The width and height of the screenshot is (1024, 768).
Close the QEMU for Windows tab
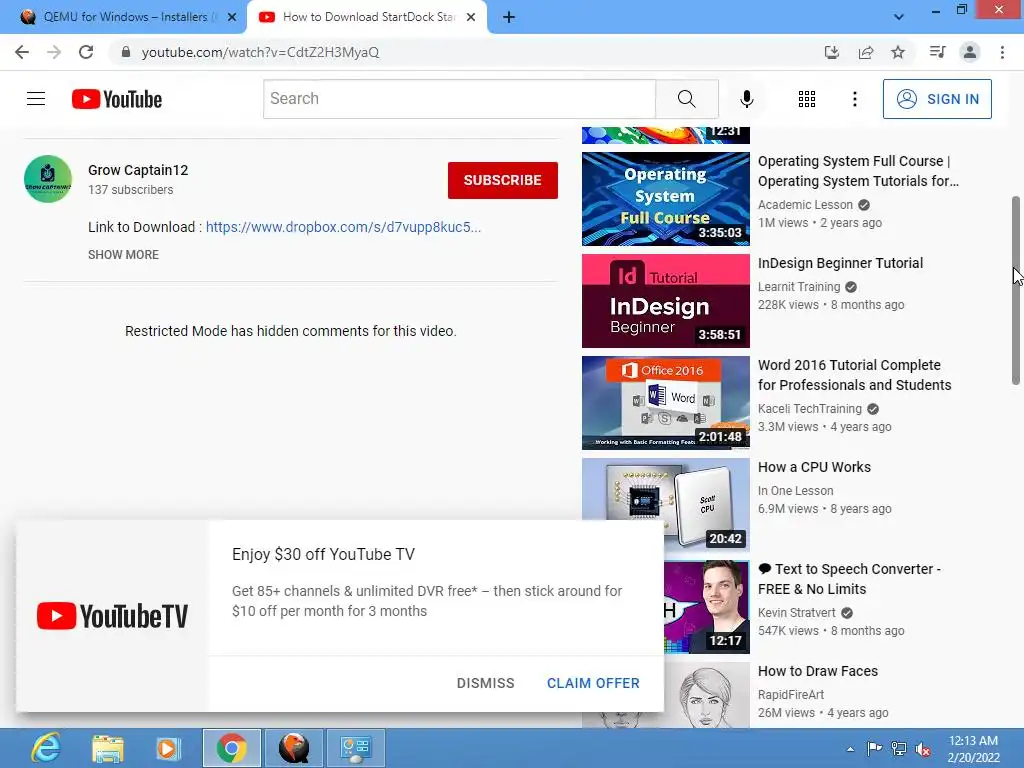231,17
